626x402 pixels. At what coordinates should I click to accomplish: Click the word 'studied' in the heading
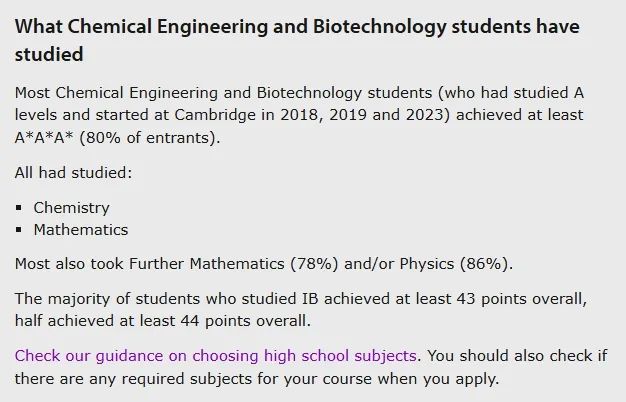pos(49,54)
